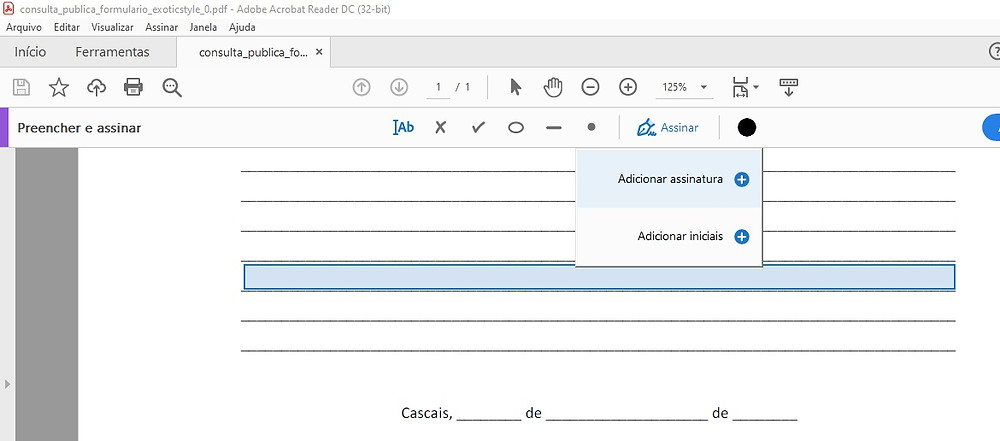This screenshot has height=441, width=1000.
Task: Print the document using printer icon
Action: (x=133, y=87)
